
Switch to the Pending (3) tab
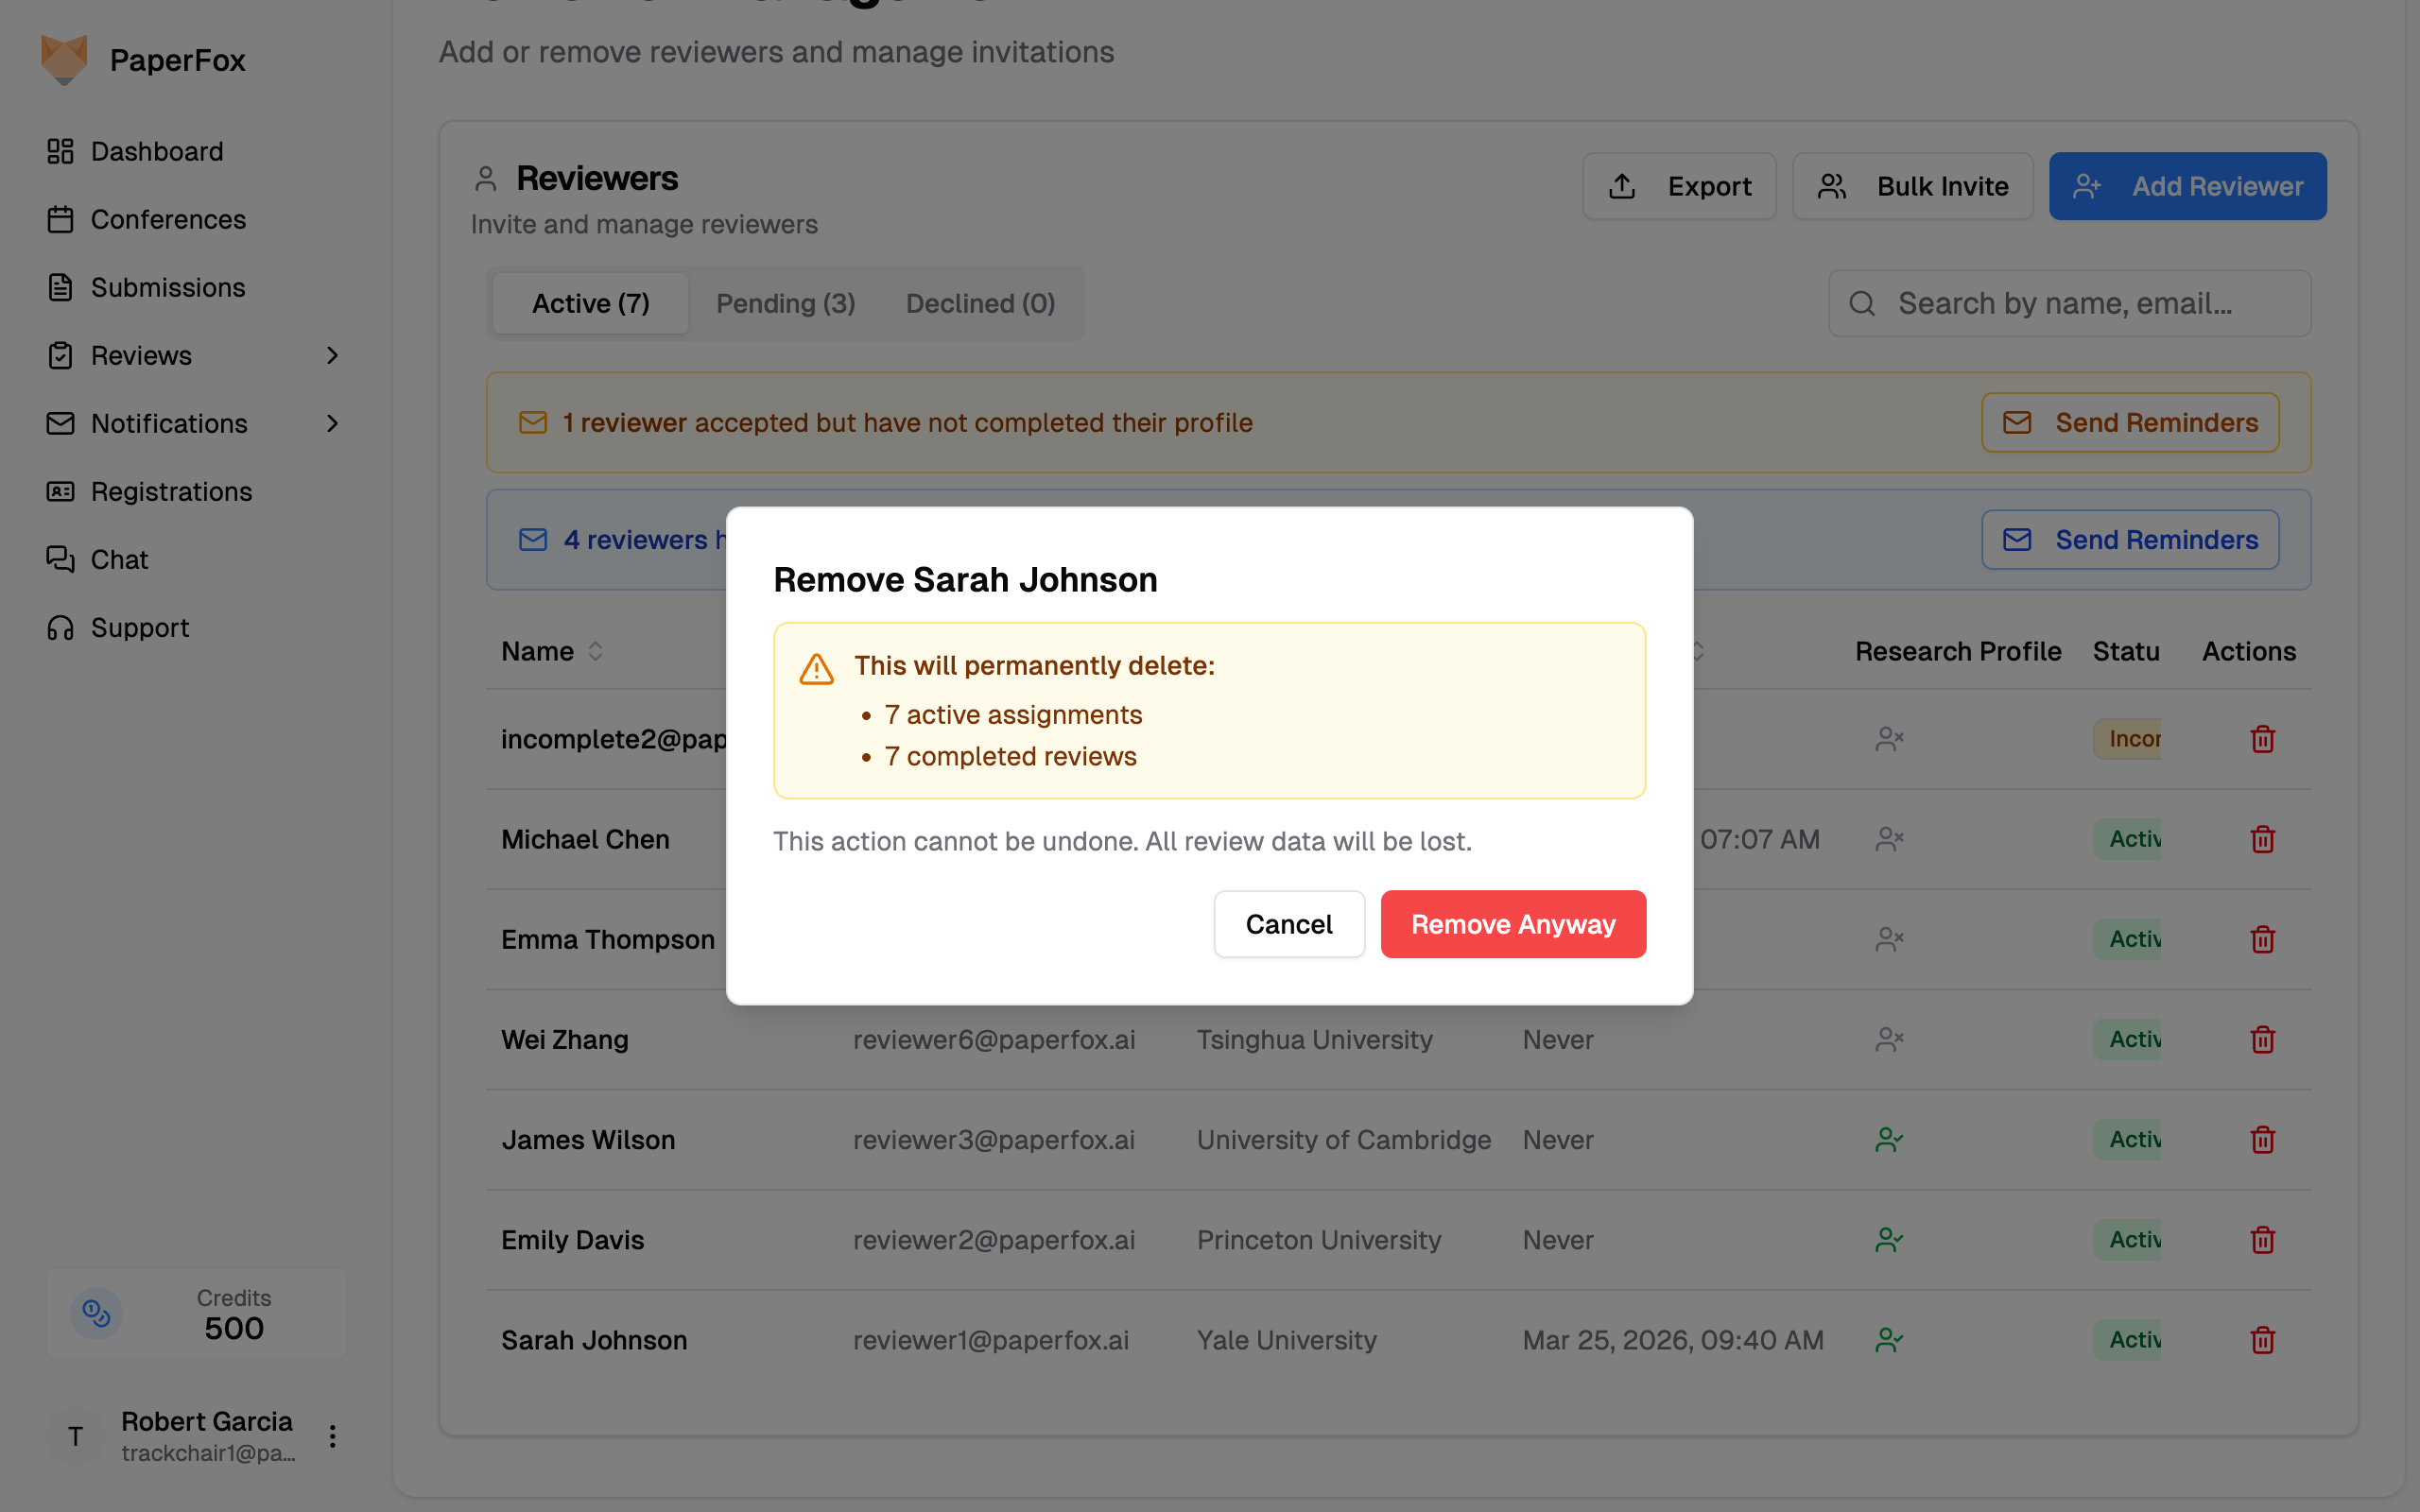785,304
